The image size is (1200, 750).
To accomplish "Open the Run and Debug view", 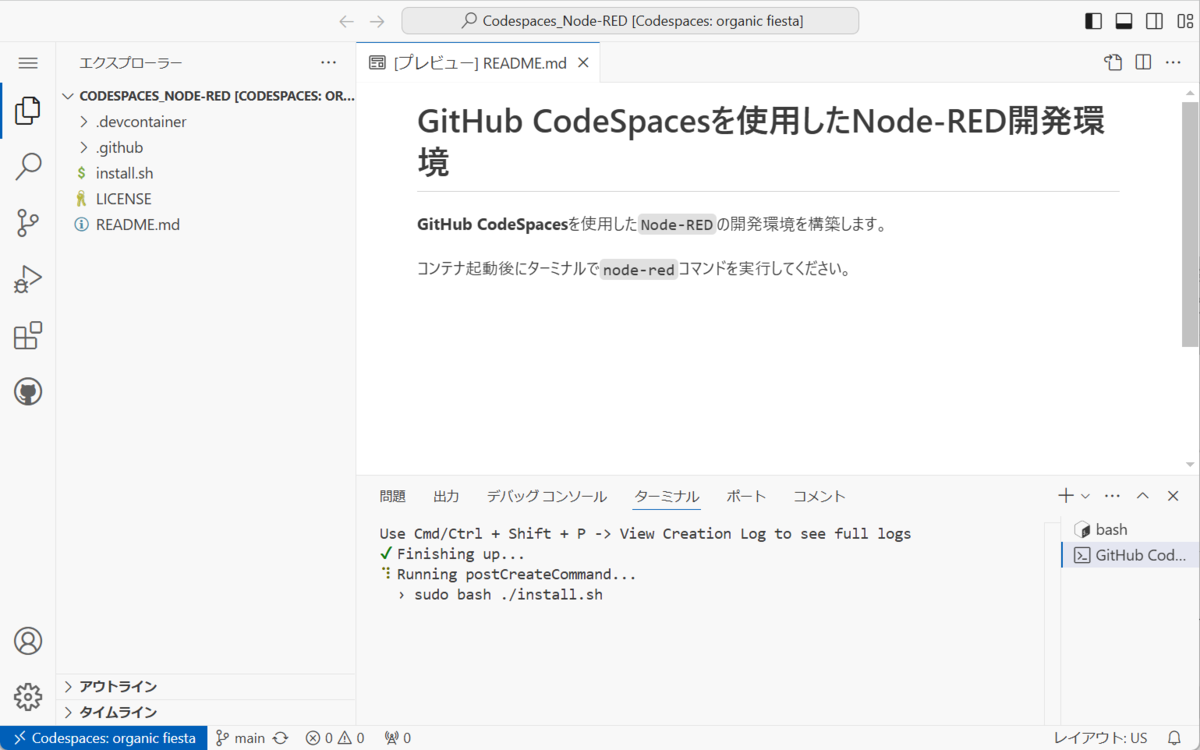I will pyautogui.click(x=28, y=279).
